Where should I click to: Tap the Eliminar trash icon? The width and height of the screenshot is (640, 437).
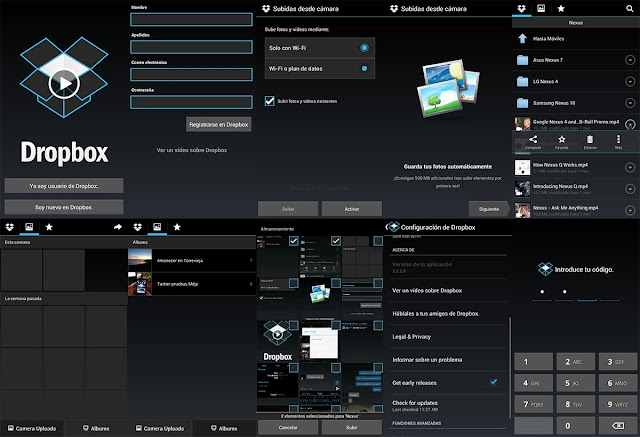(x=590, y=140)
